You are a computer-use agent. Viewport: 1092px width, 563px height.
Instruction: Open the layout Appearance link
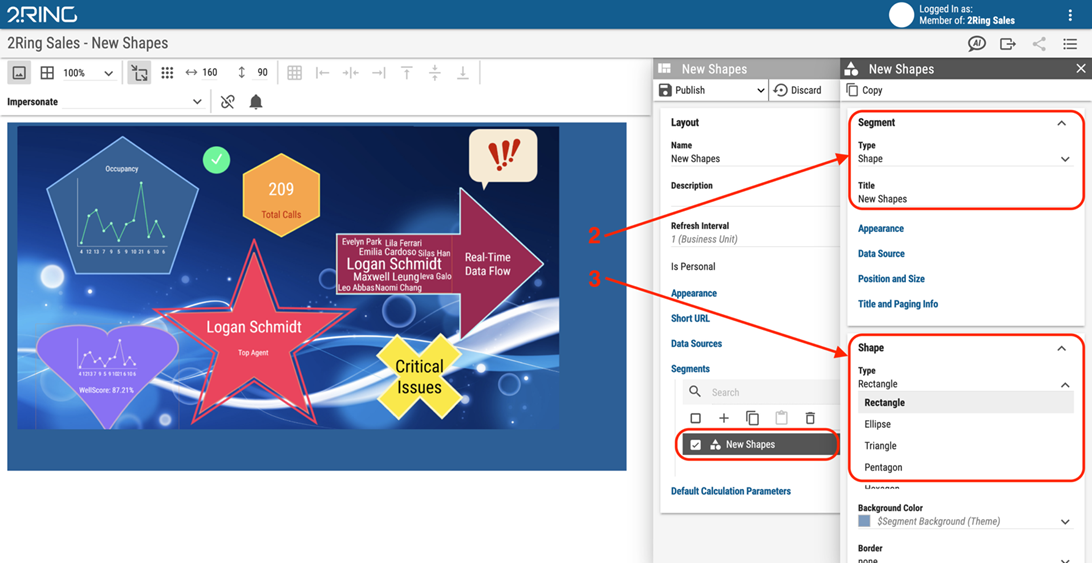(694, 293)
